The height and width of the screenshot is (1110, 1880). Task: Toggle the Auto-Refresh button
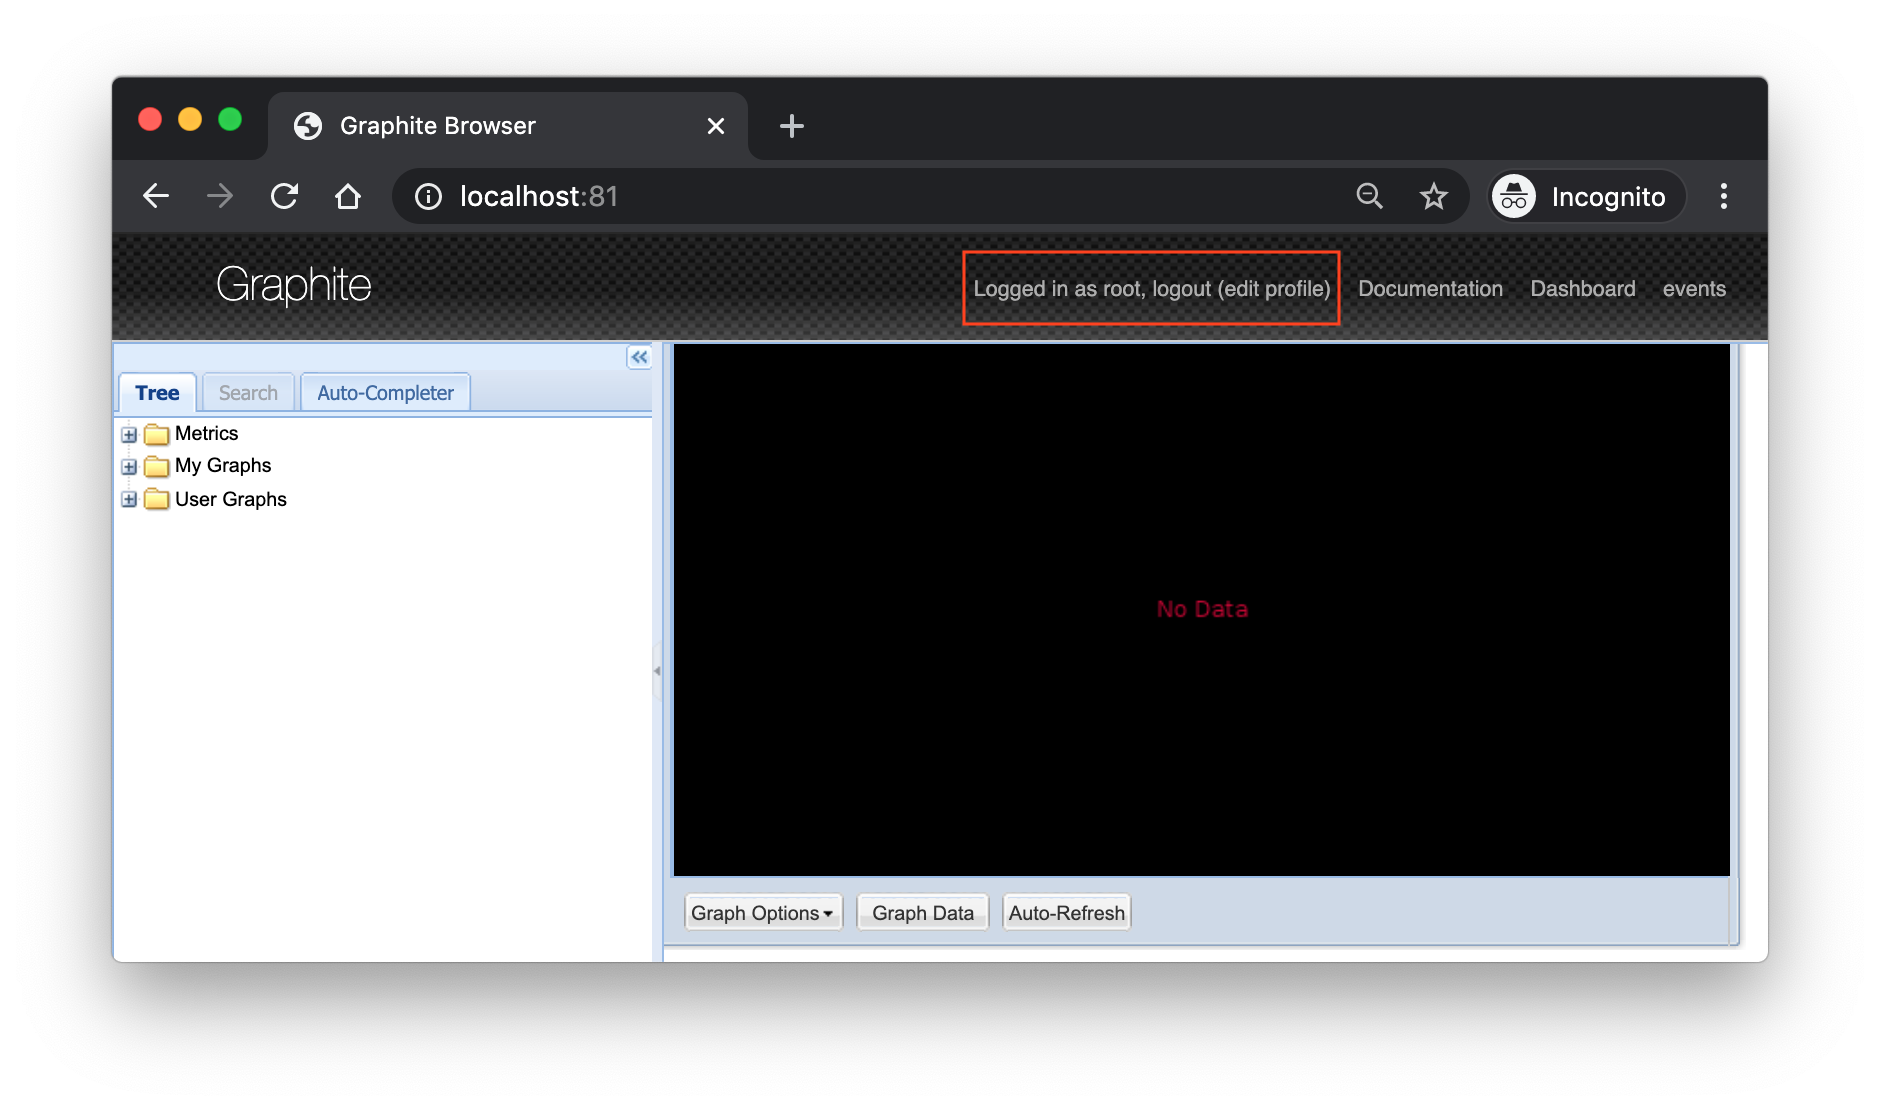(x=1067, y=913)
